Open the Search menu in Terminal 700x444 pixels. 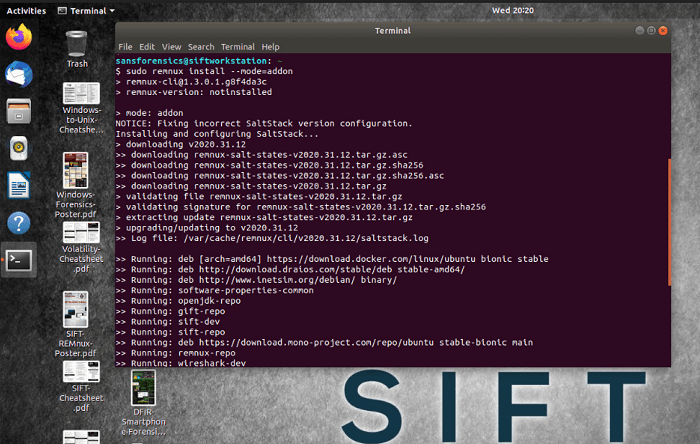(201, 47)
